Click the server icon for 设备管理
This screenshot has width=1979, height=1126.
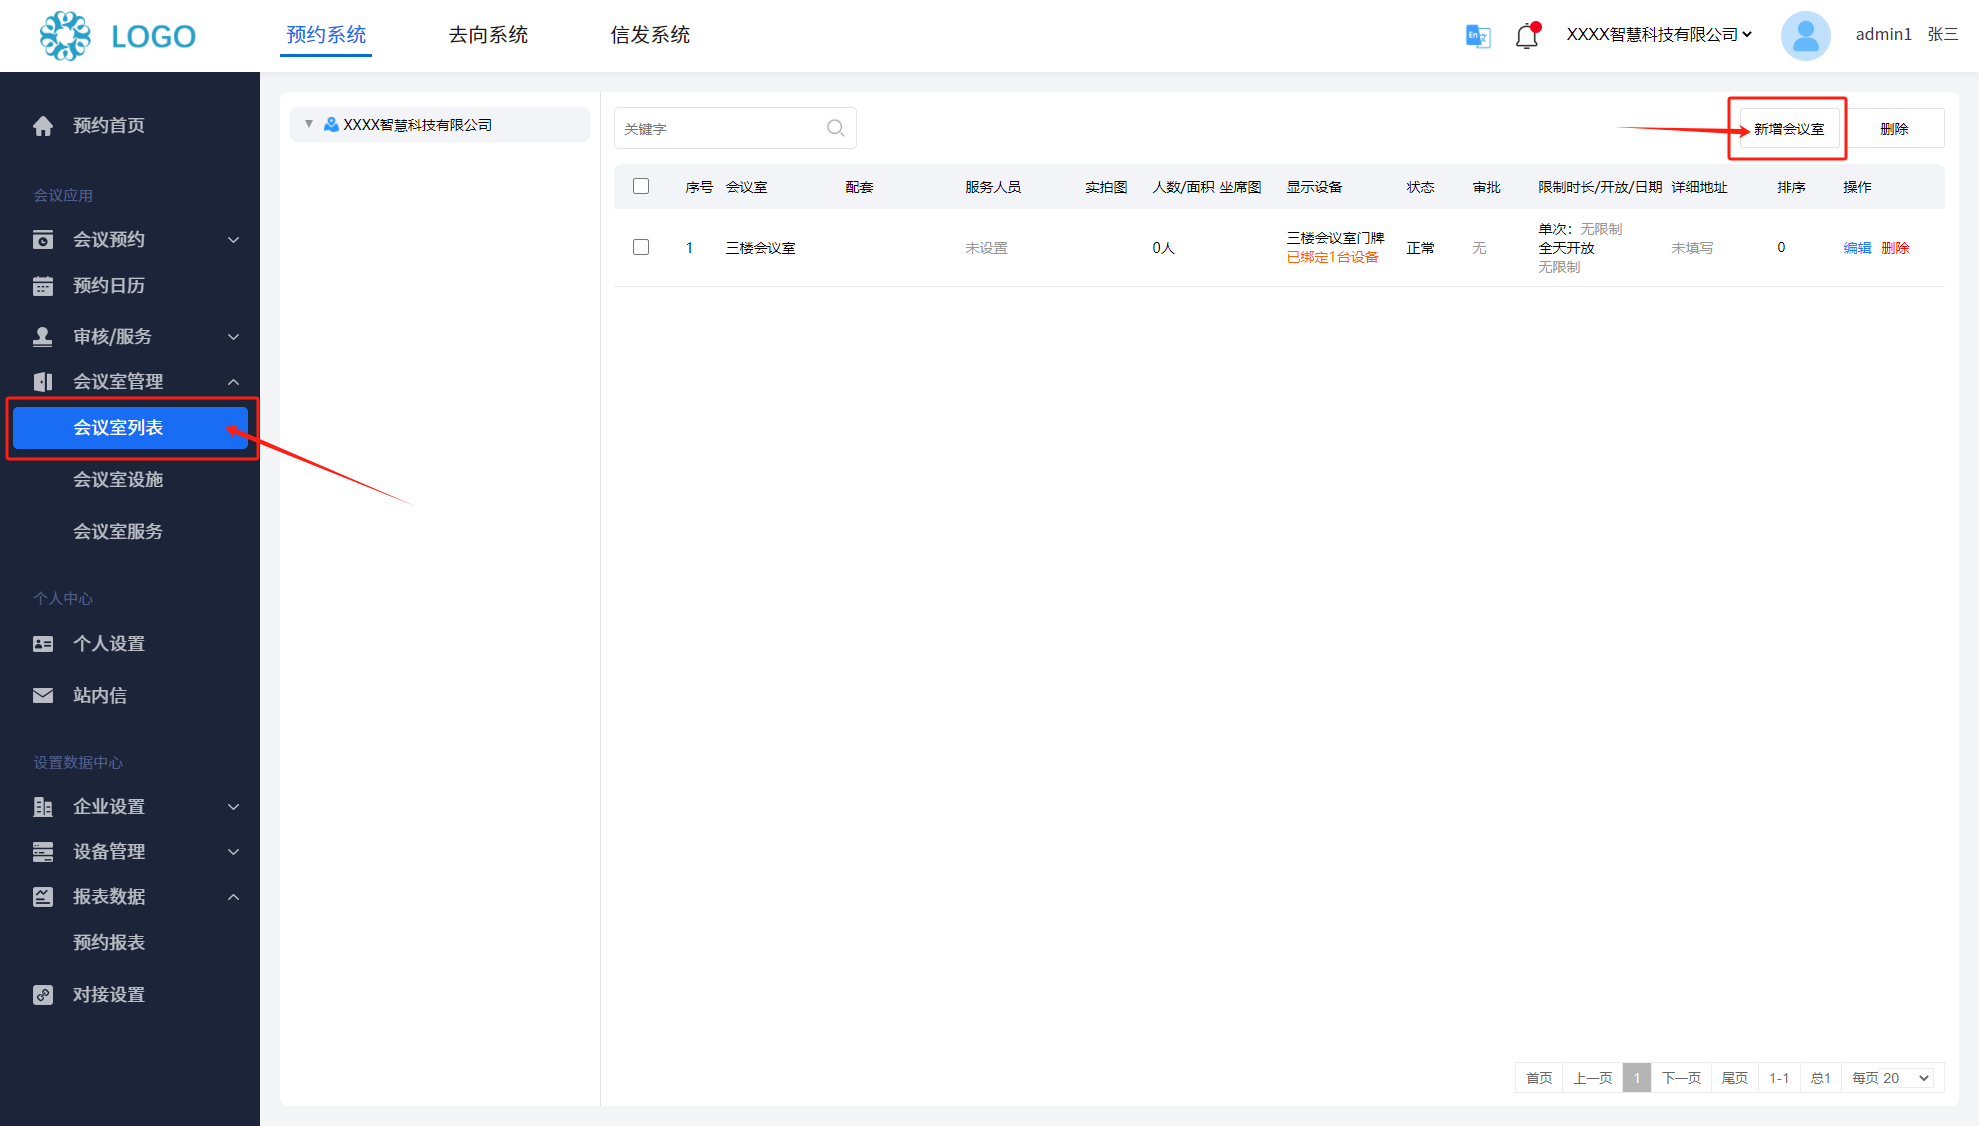tap(43, 852)
